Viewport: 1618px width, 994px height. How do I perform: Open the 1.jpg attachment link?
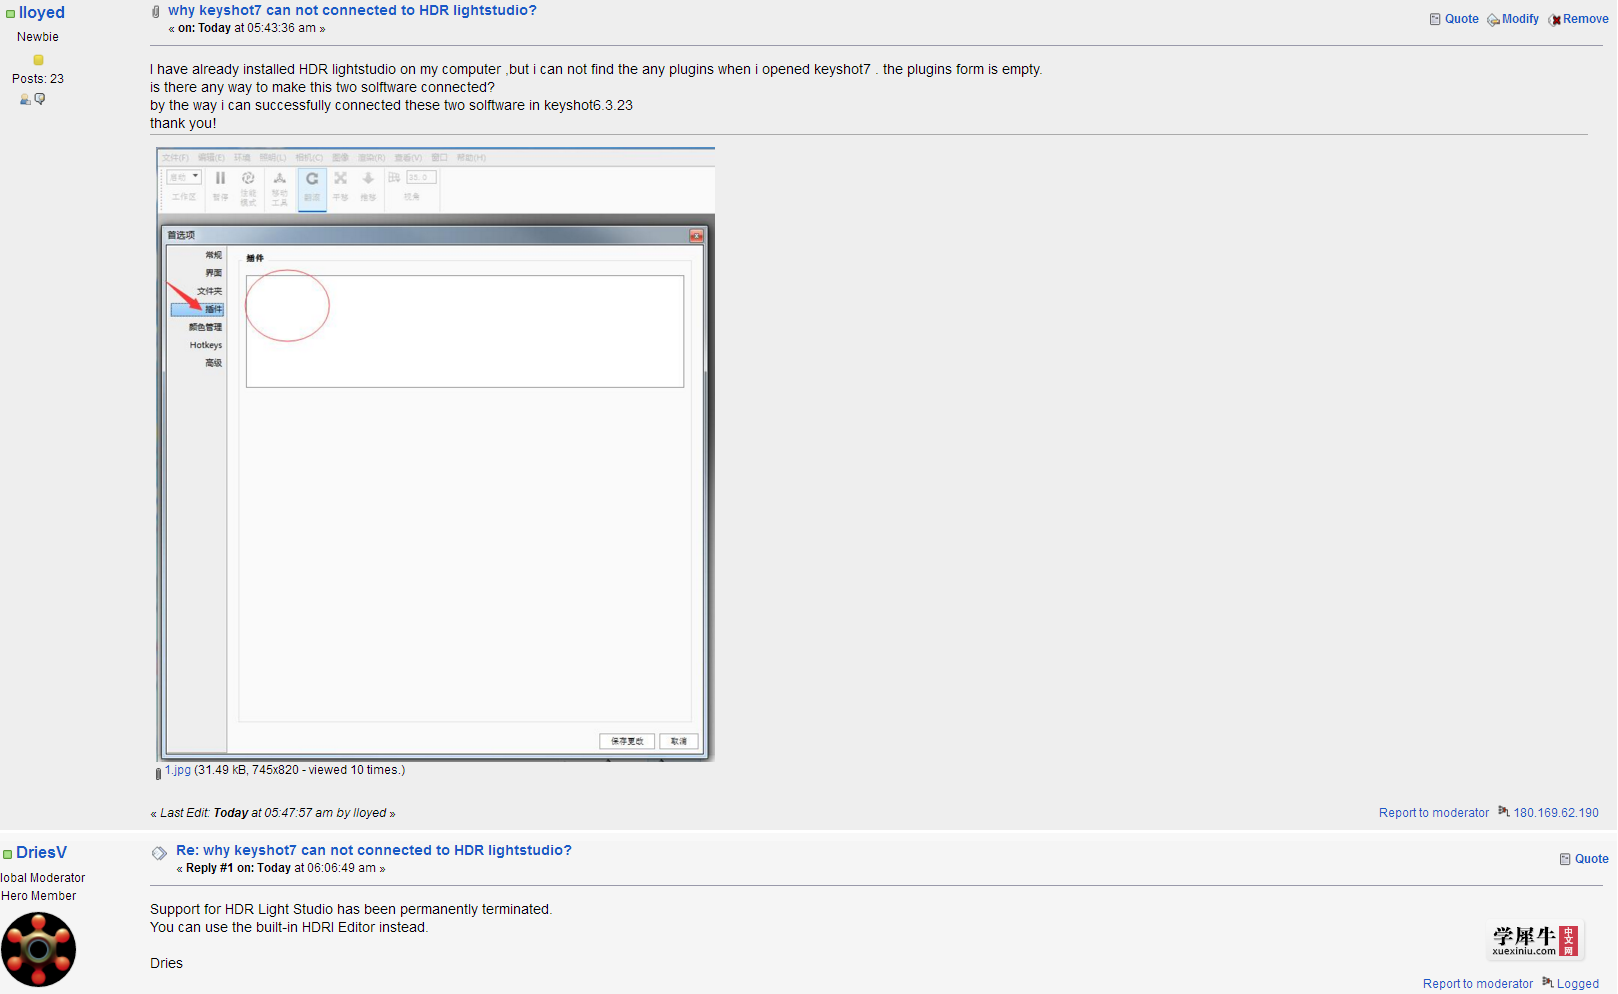pos(178,770)
